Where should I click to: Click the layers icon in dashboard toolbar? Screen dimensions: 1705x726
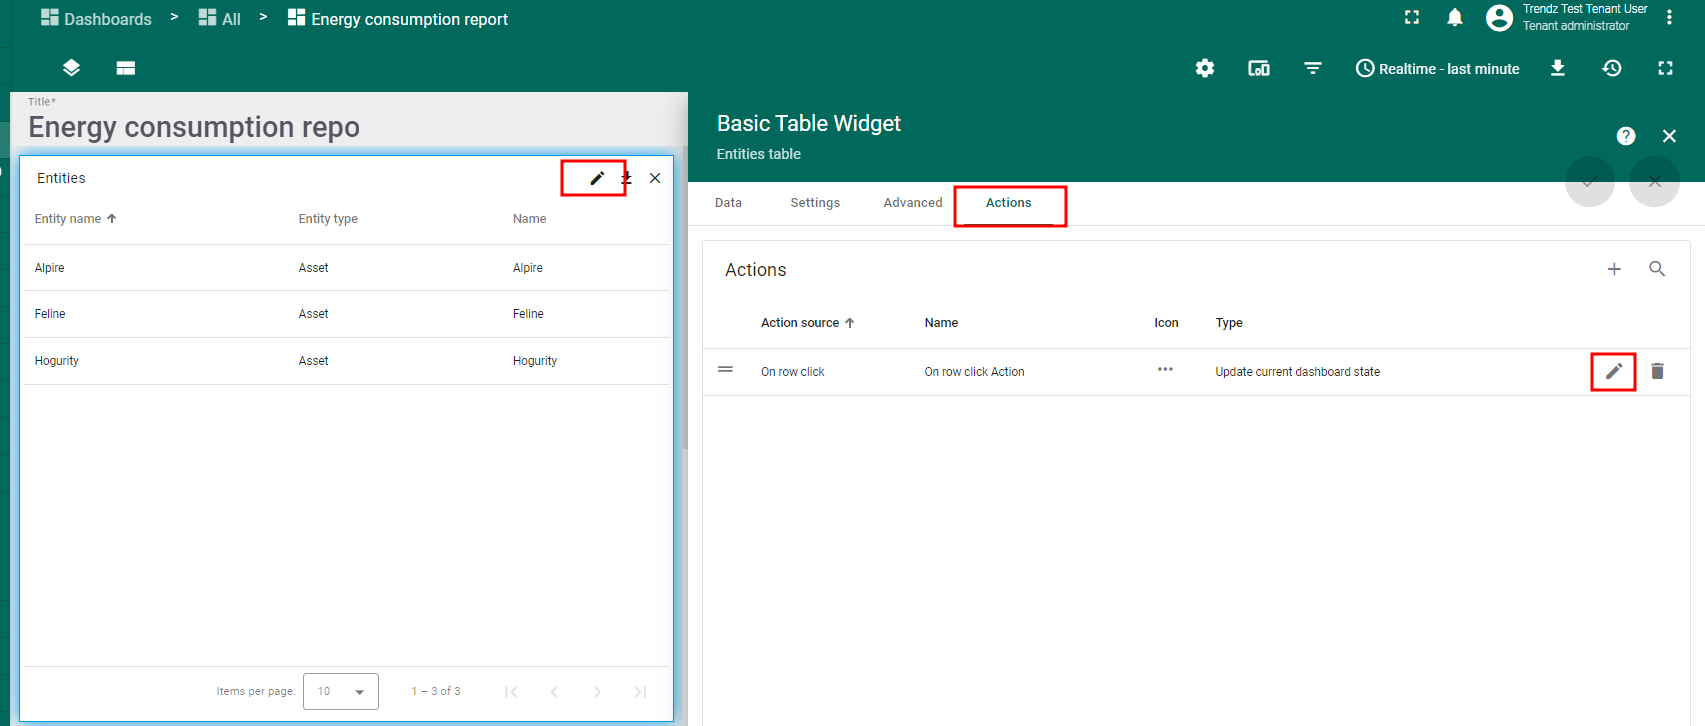71,68
